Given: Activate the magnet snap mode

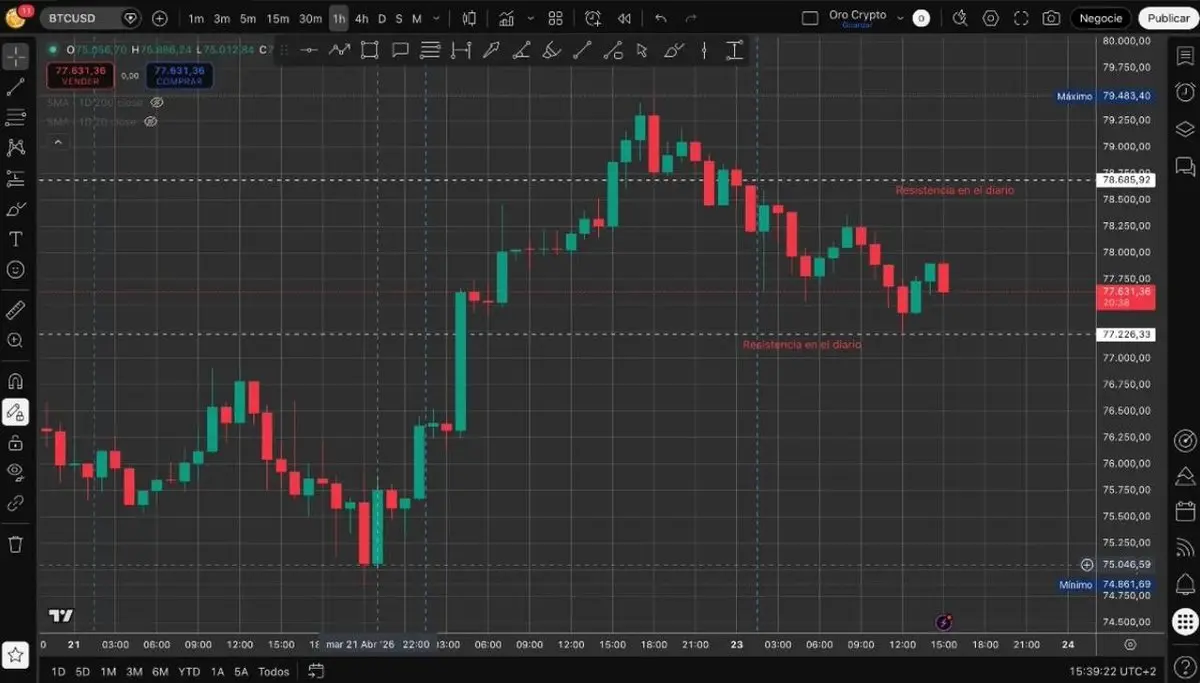Looking at the screenshot, I should point(16,381).
